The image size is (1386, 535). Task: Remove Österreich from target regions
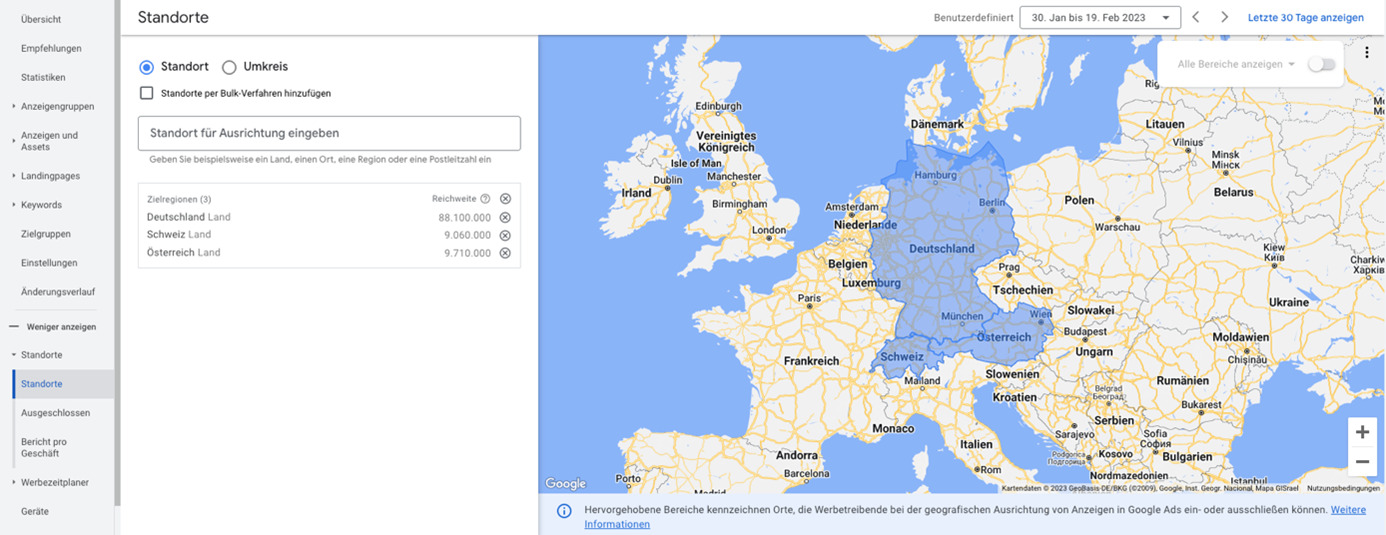tap(505, 253)
